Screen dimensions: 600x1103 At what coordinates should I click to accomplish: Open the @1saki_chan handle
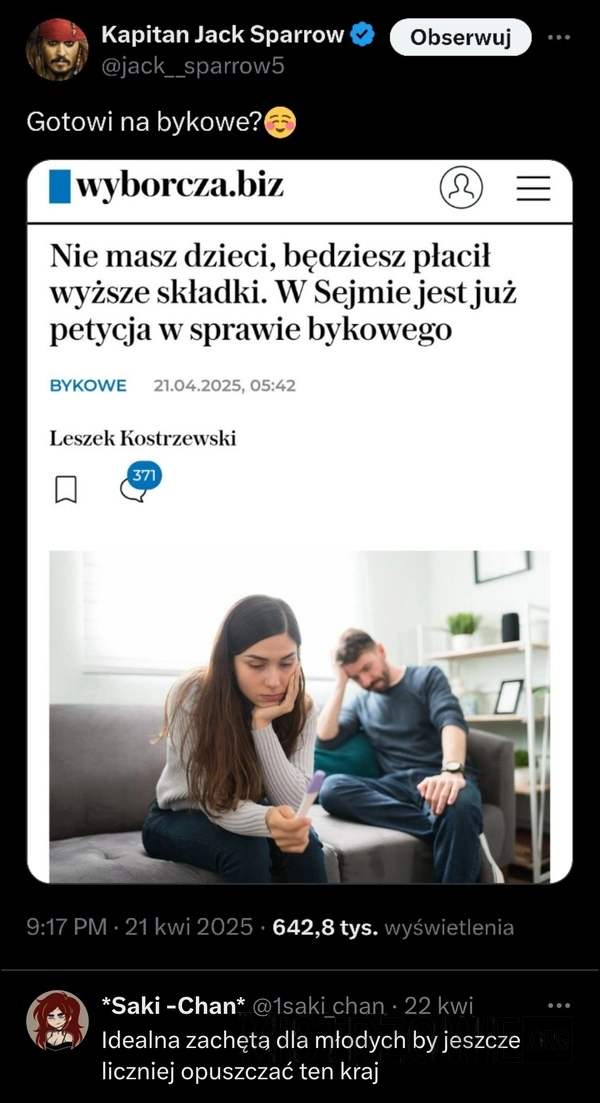319,1006
